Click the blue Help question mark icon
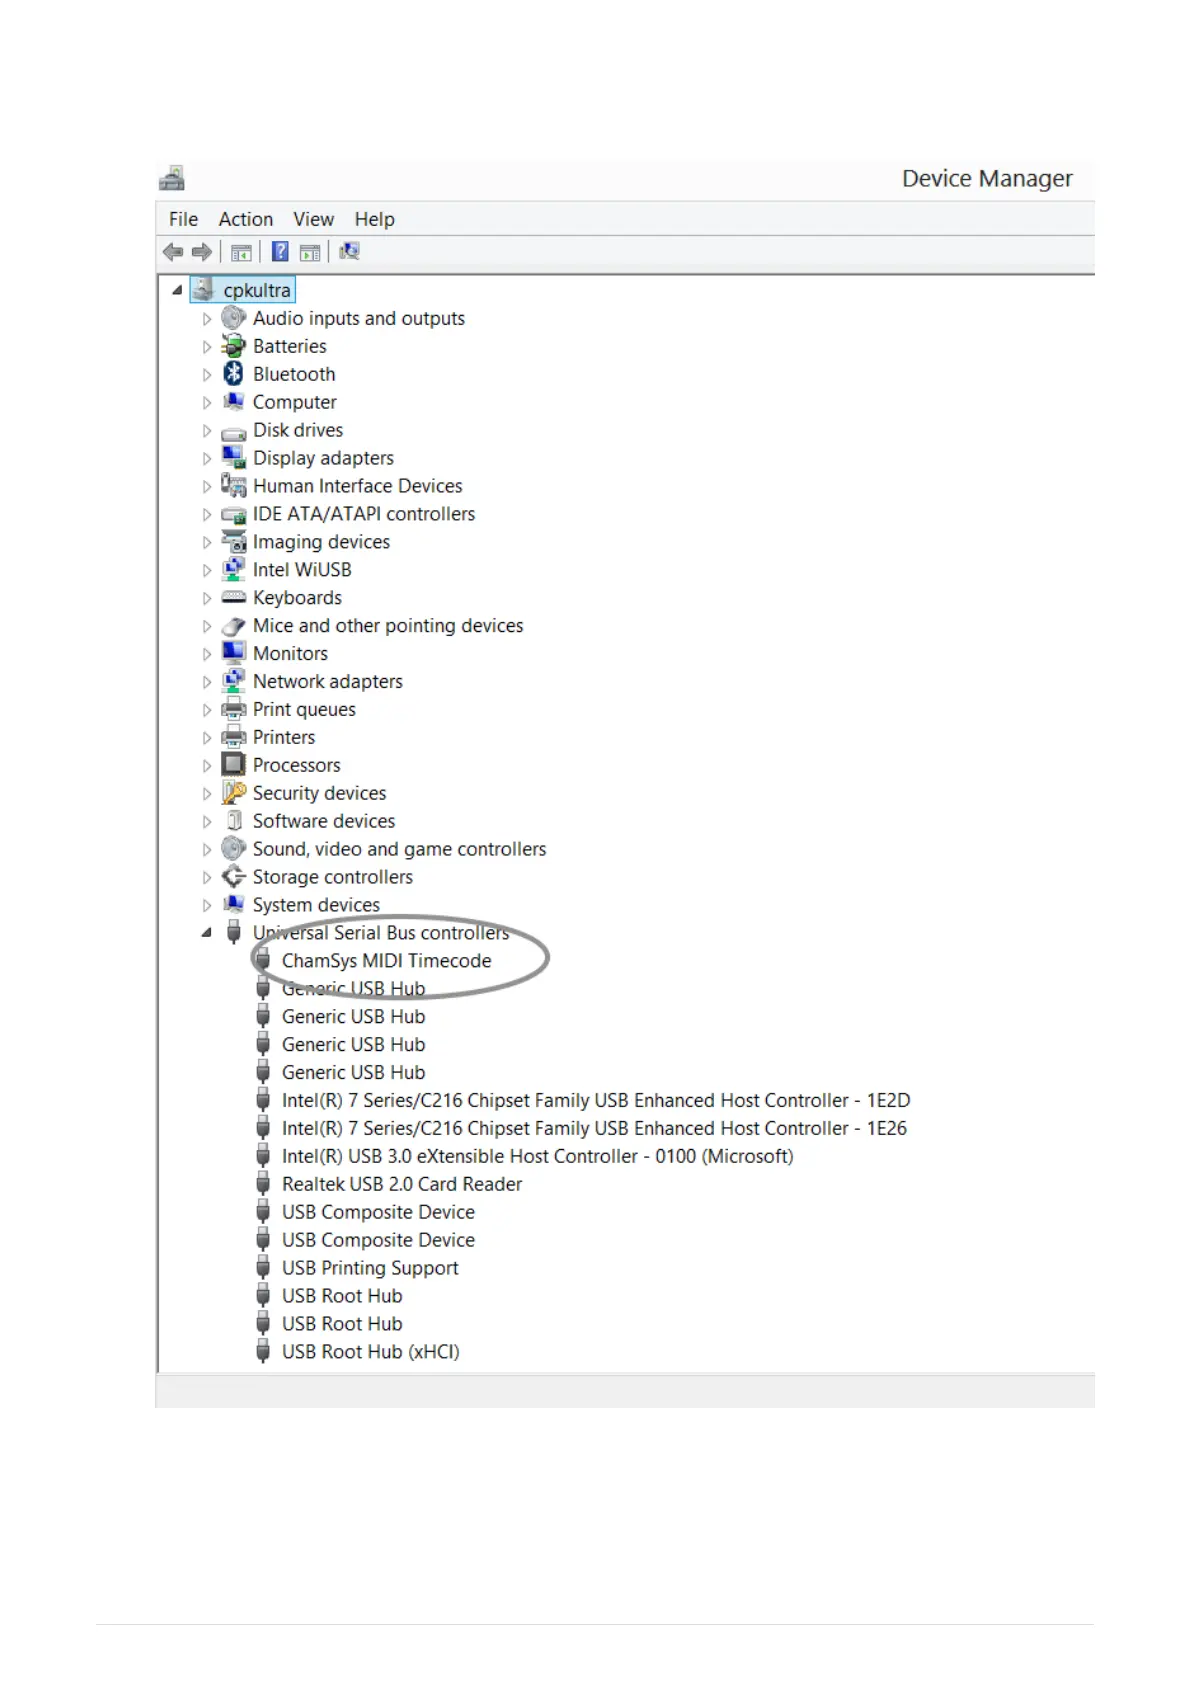The image size is (1191, 1684). (281, 252)
